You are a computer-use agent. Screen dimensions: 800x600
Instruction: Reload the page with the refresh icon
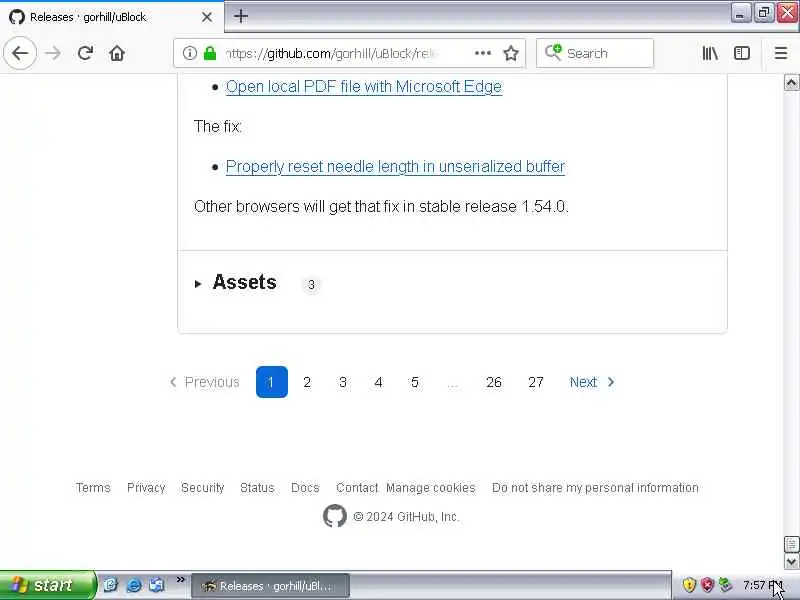click(85, 53)
